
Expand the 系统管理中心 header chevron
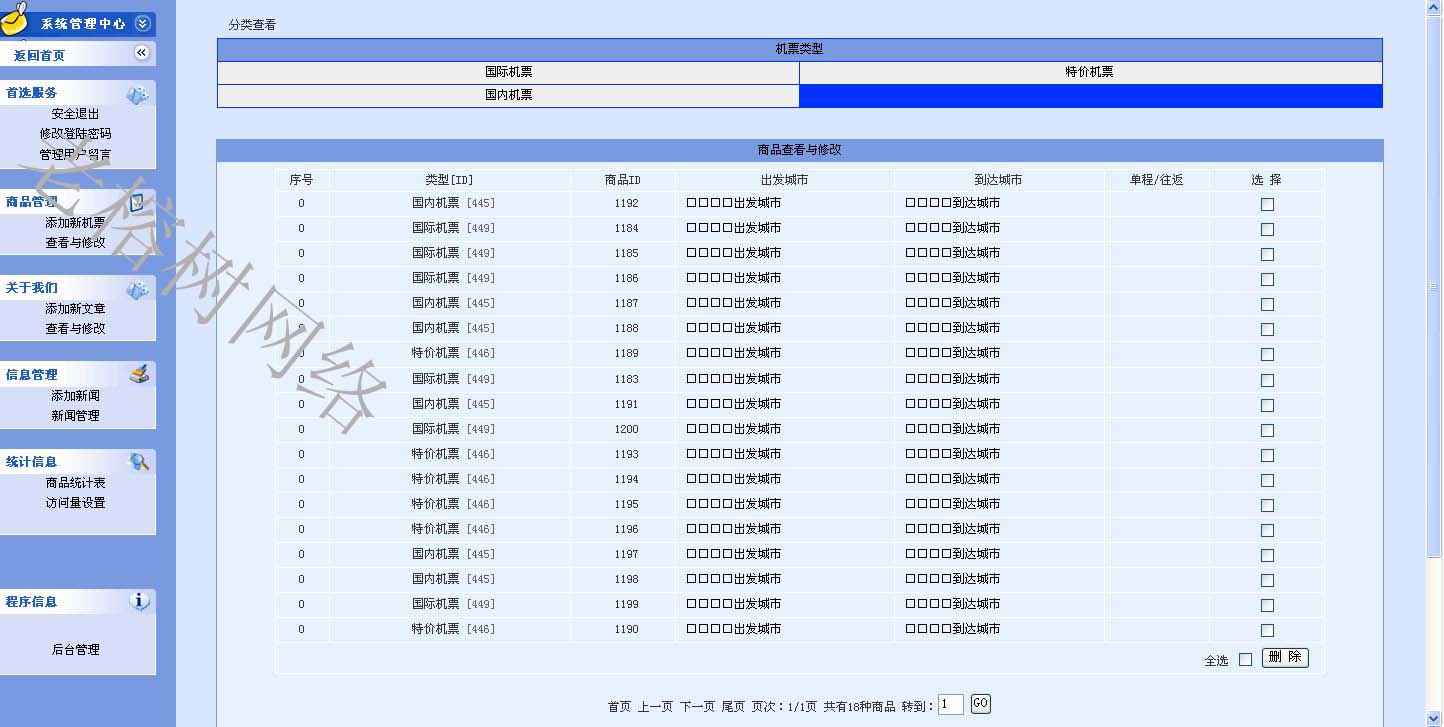point(142,23)
